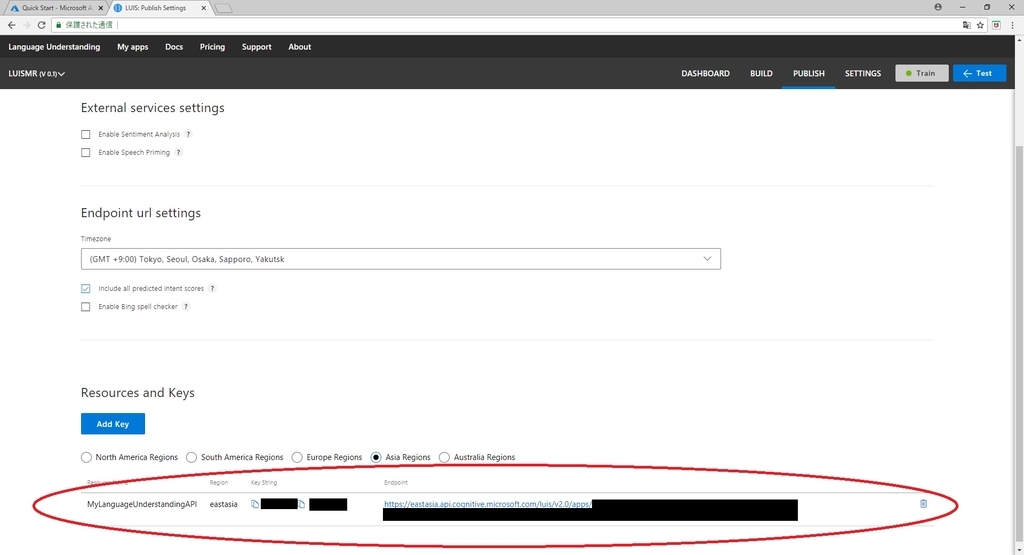1024x555 pixels.
Task: Copy the second key string icon
Action: [x=302, y=504]
